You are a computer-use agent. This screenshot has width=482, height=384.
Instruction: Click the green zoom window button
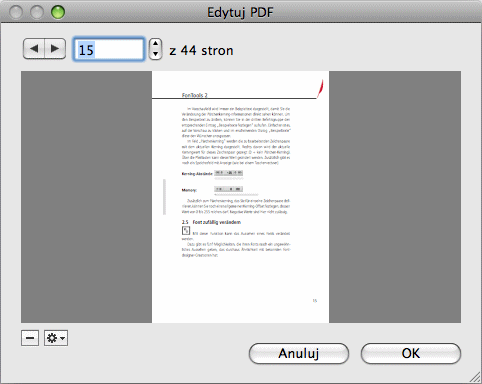point(58,12)
